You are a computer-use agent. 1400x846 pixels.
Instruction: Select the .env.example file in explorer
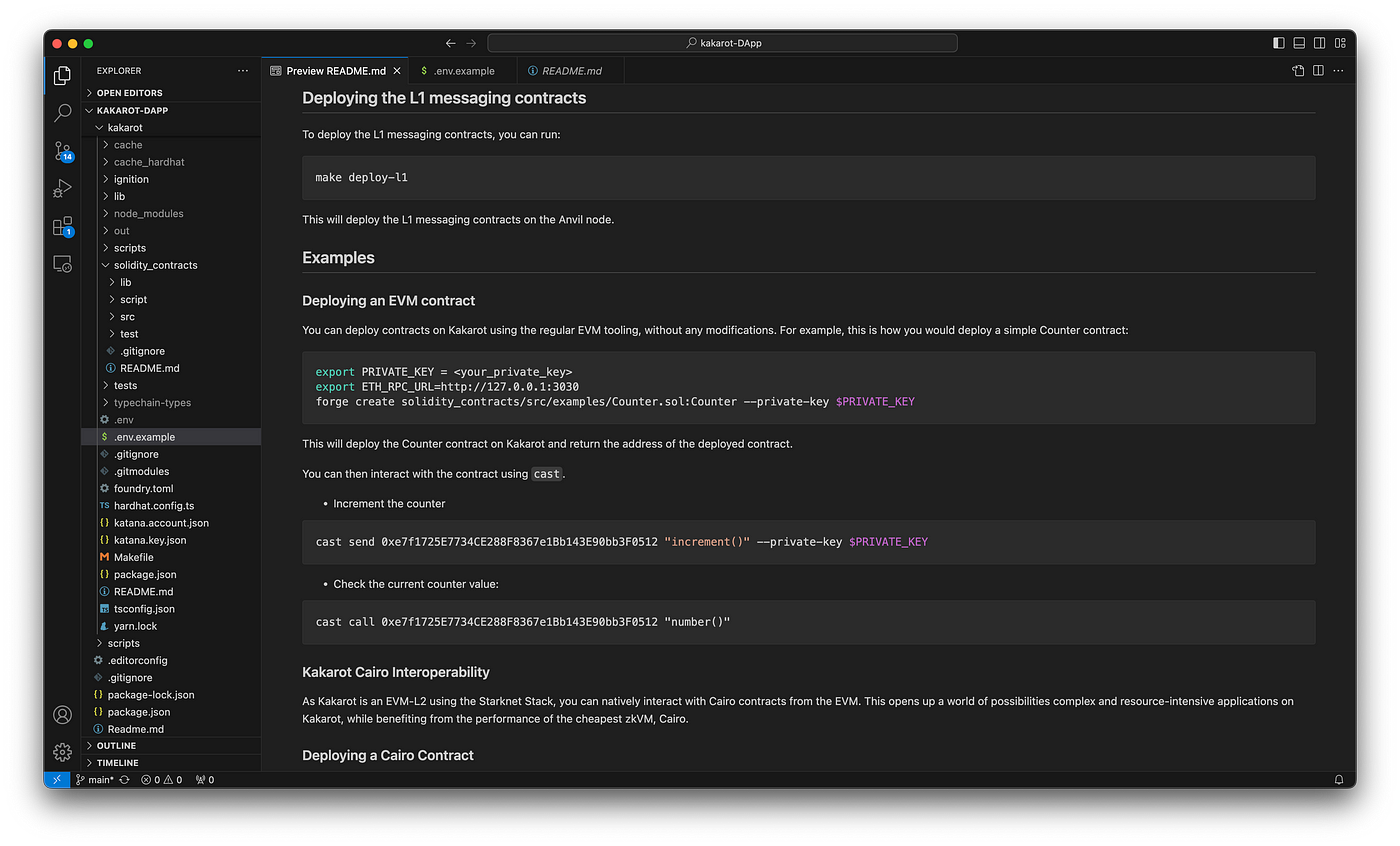coord(171,437)
